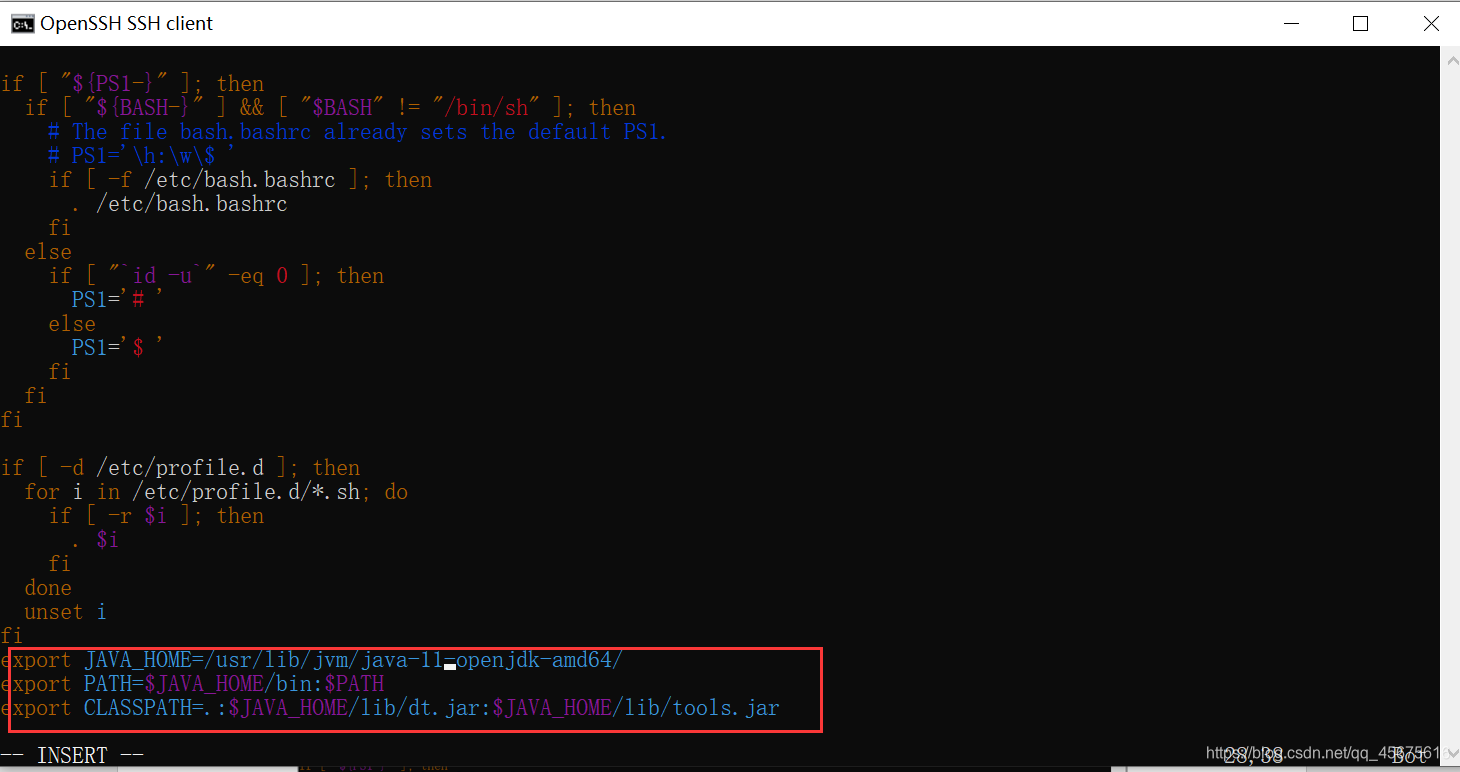Image resolution: width=1460 pixels, height=772 pixels.
Task: Click the line 'if [ "`id -u`" -eq 0 ]; then'
Action: point(216,276)
